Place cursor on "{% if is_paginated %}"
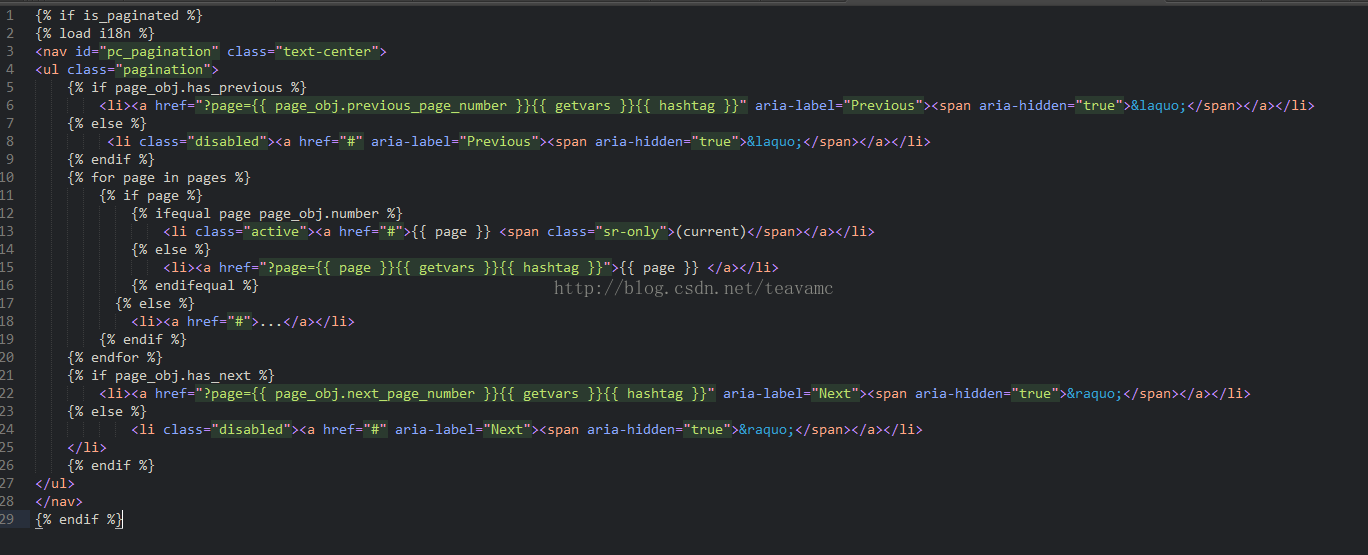 (119, 16)
